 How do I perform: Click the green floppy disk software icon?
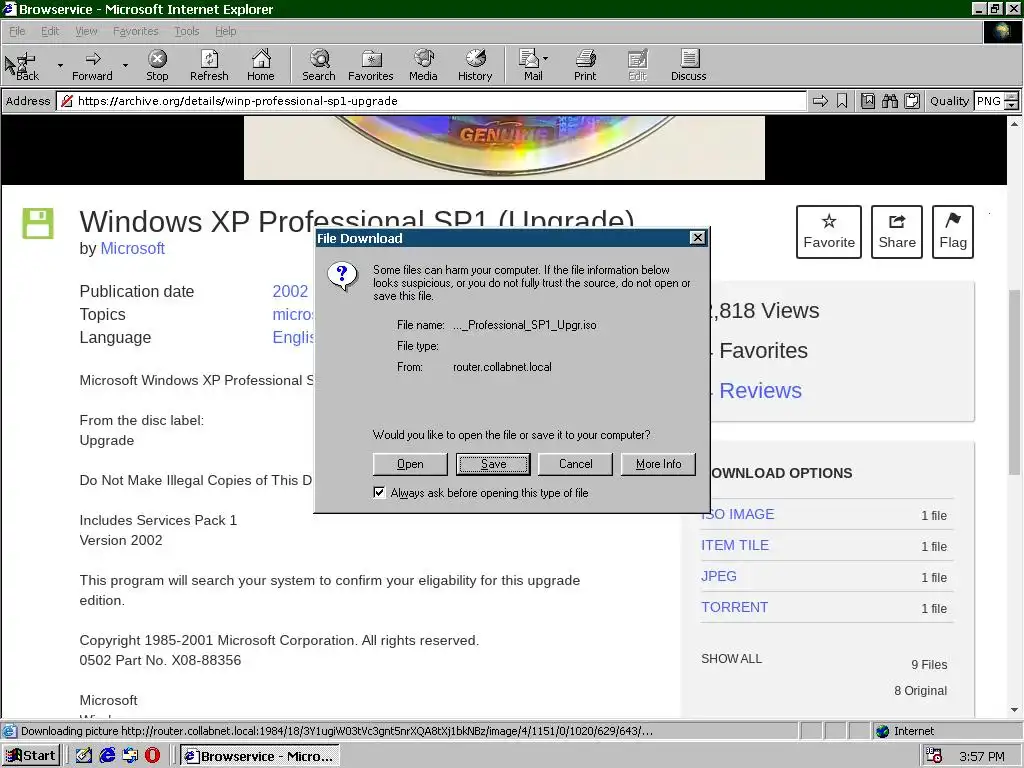[x=38, y=223]
